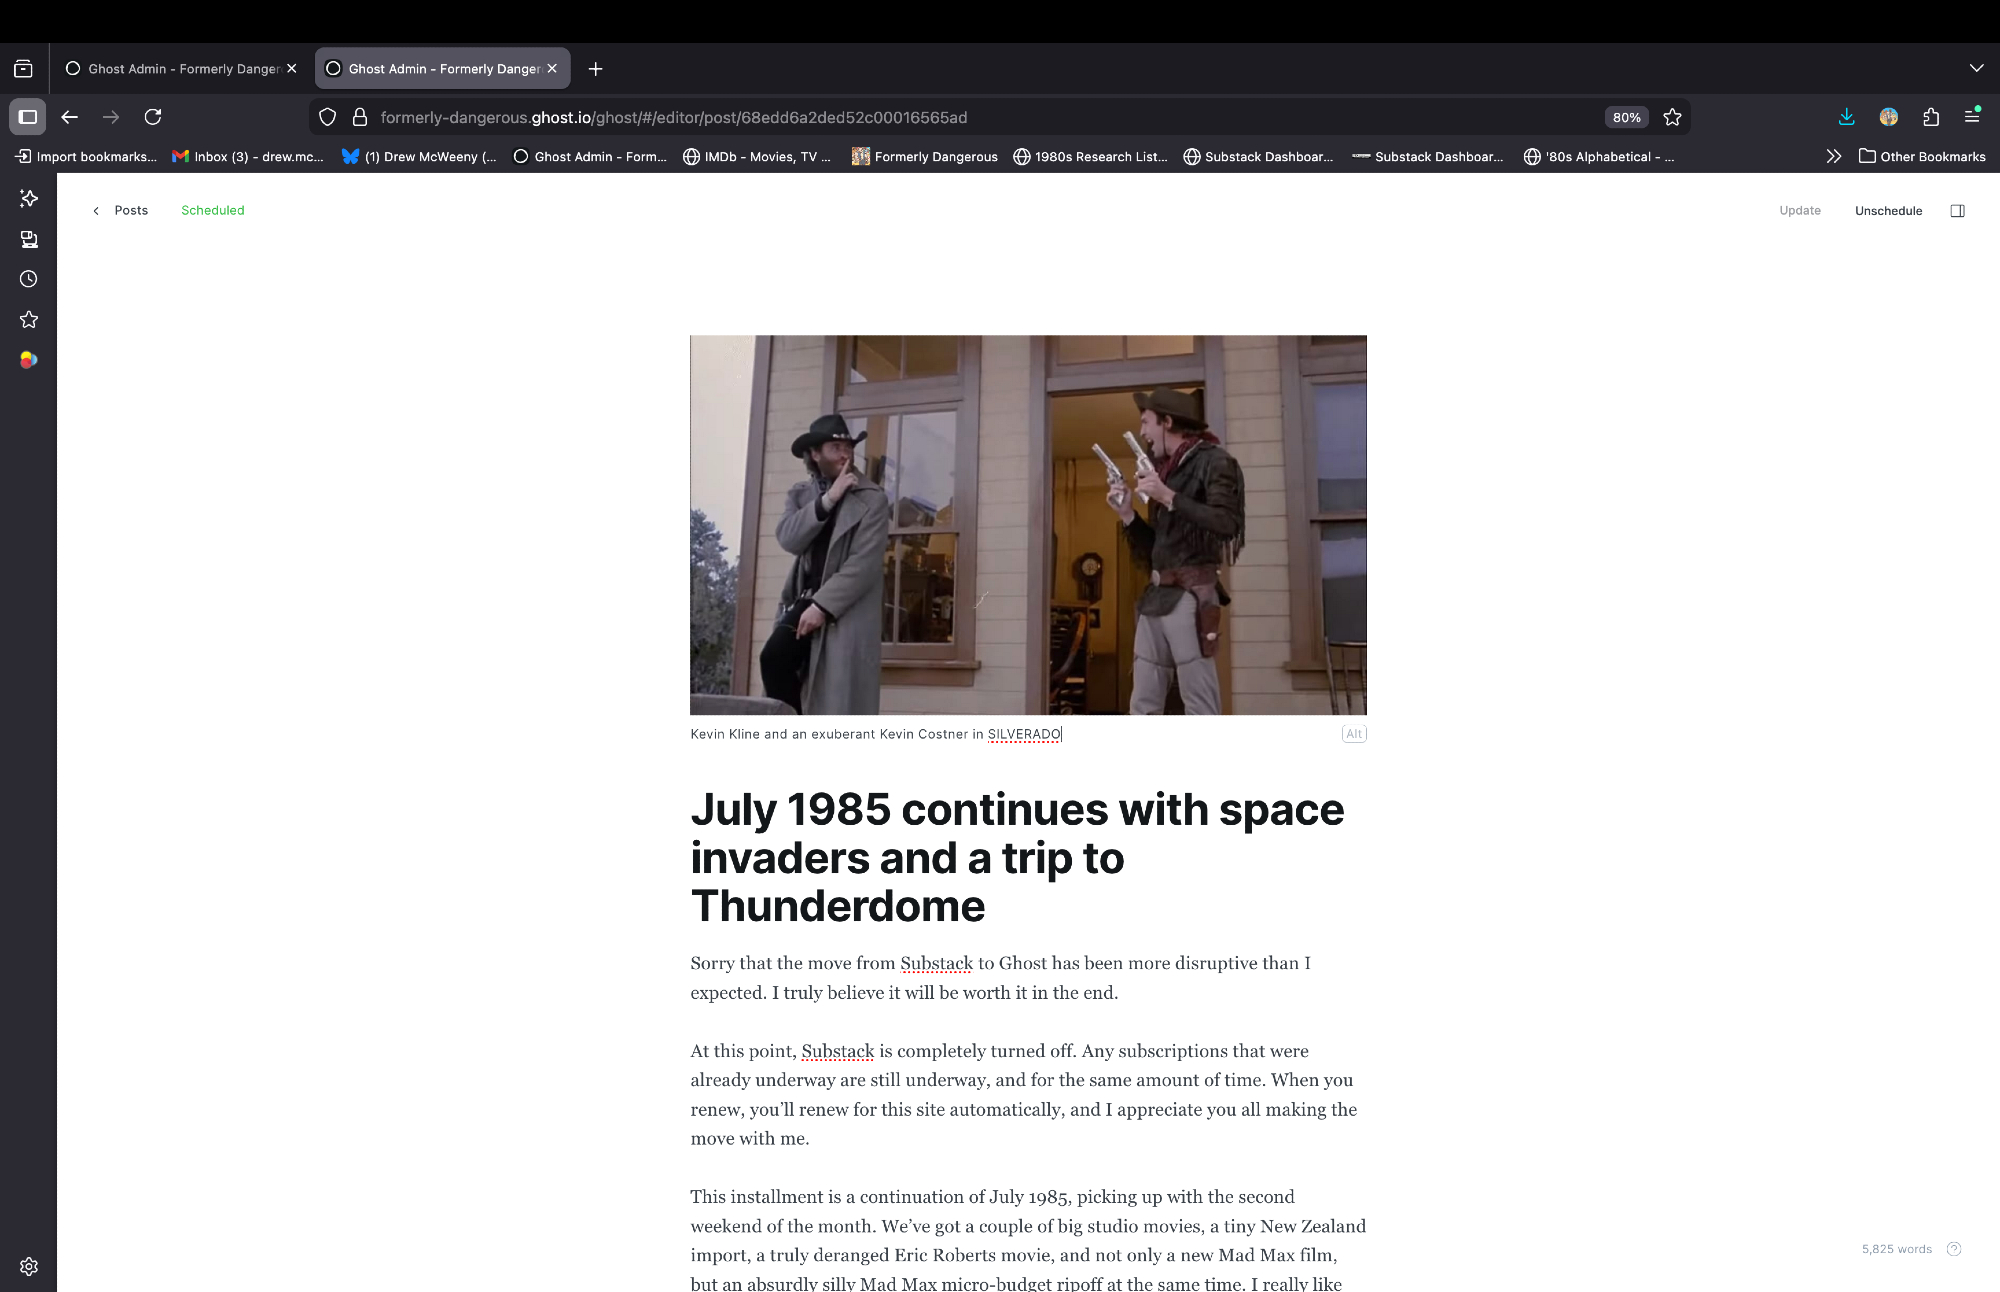Toggle the Ghost editor settings sidebar
The image size is (2000, 1292).
(1957, 211)
